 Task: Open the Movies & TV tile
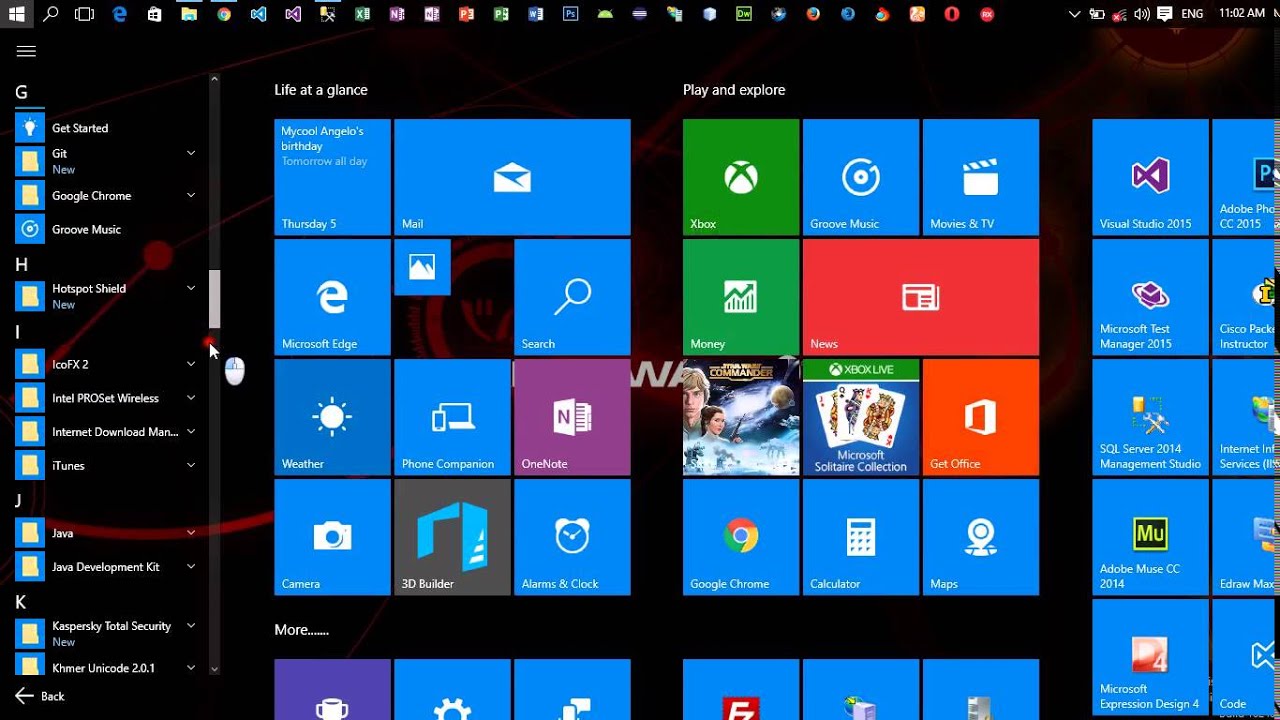(x=981, y=177)
